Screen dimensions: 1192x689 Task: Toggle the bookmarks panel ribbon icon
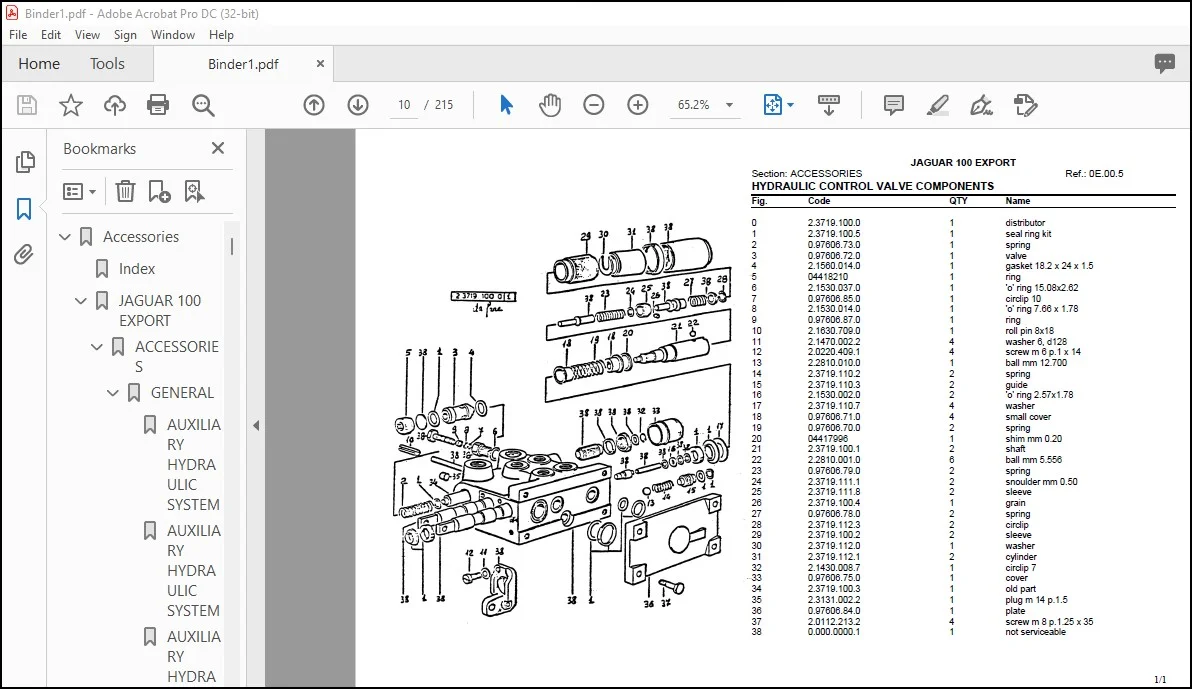point(24,208)
